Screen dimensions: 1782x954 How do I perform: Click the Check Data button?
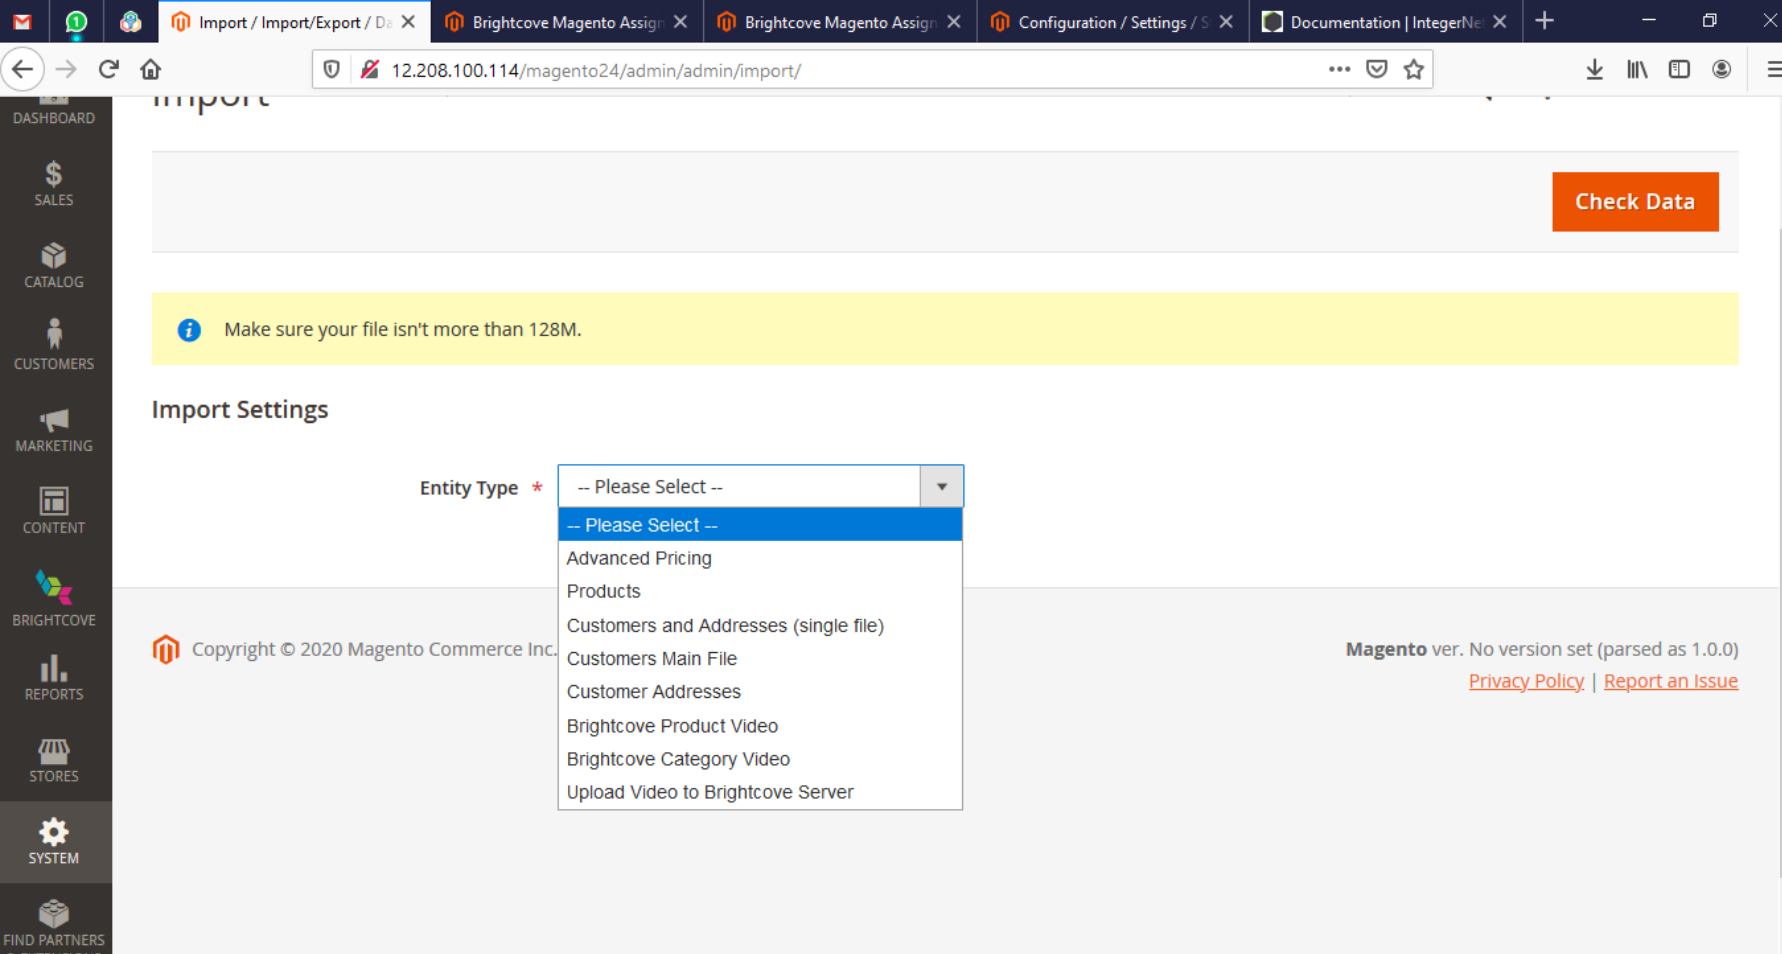(x=1634, y=201)
